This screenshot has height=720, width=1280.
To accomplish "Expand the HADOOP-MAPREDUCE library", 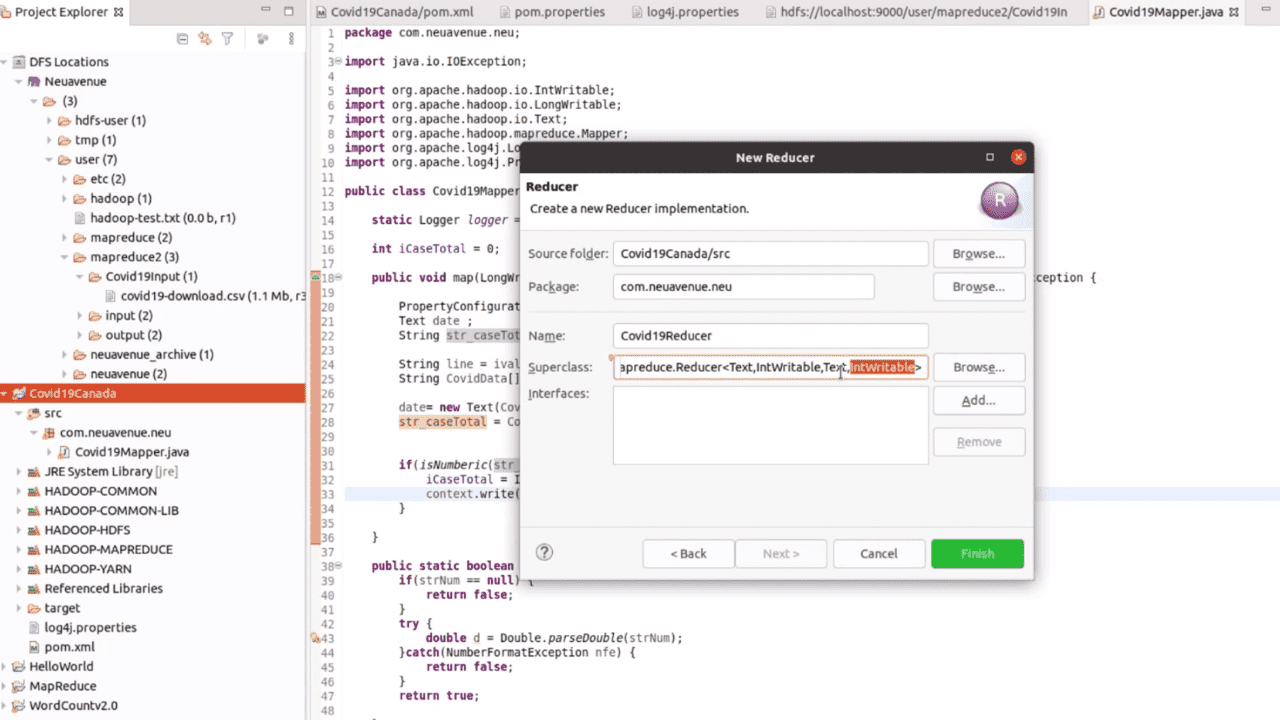I will (19, 550).
